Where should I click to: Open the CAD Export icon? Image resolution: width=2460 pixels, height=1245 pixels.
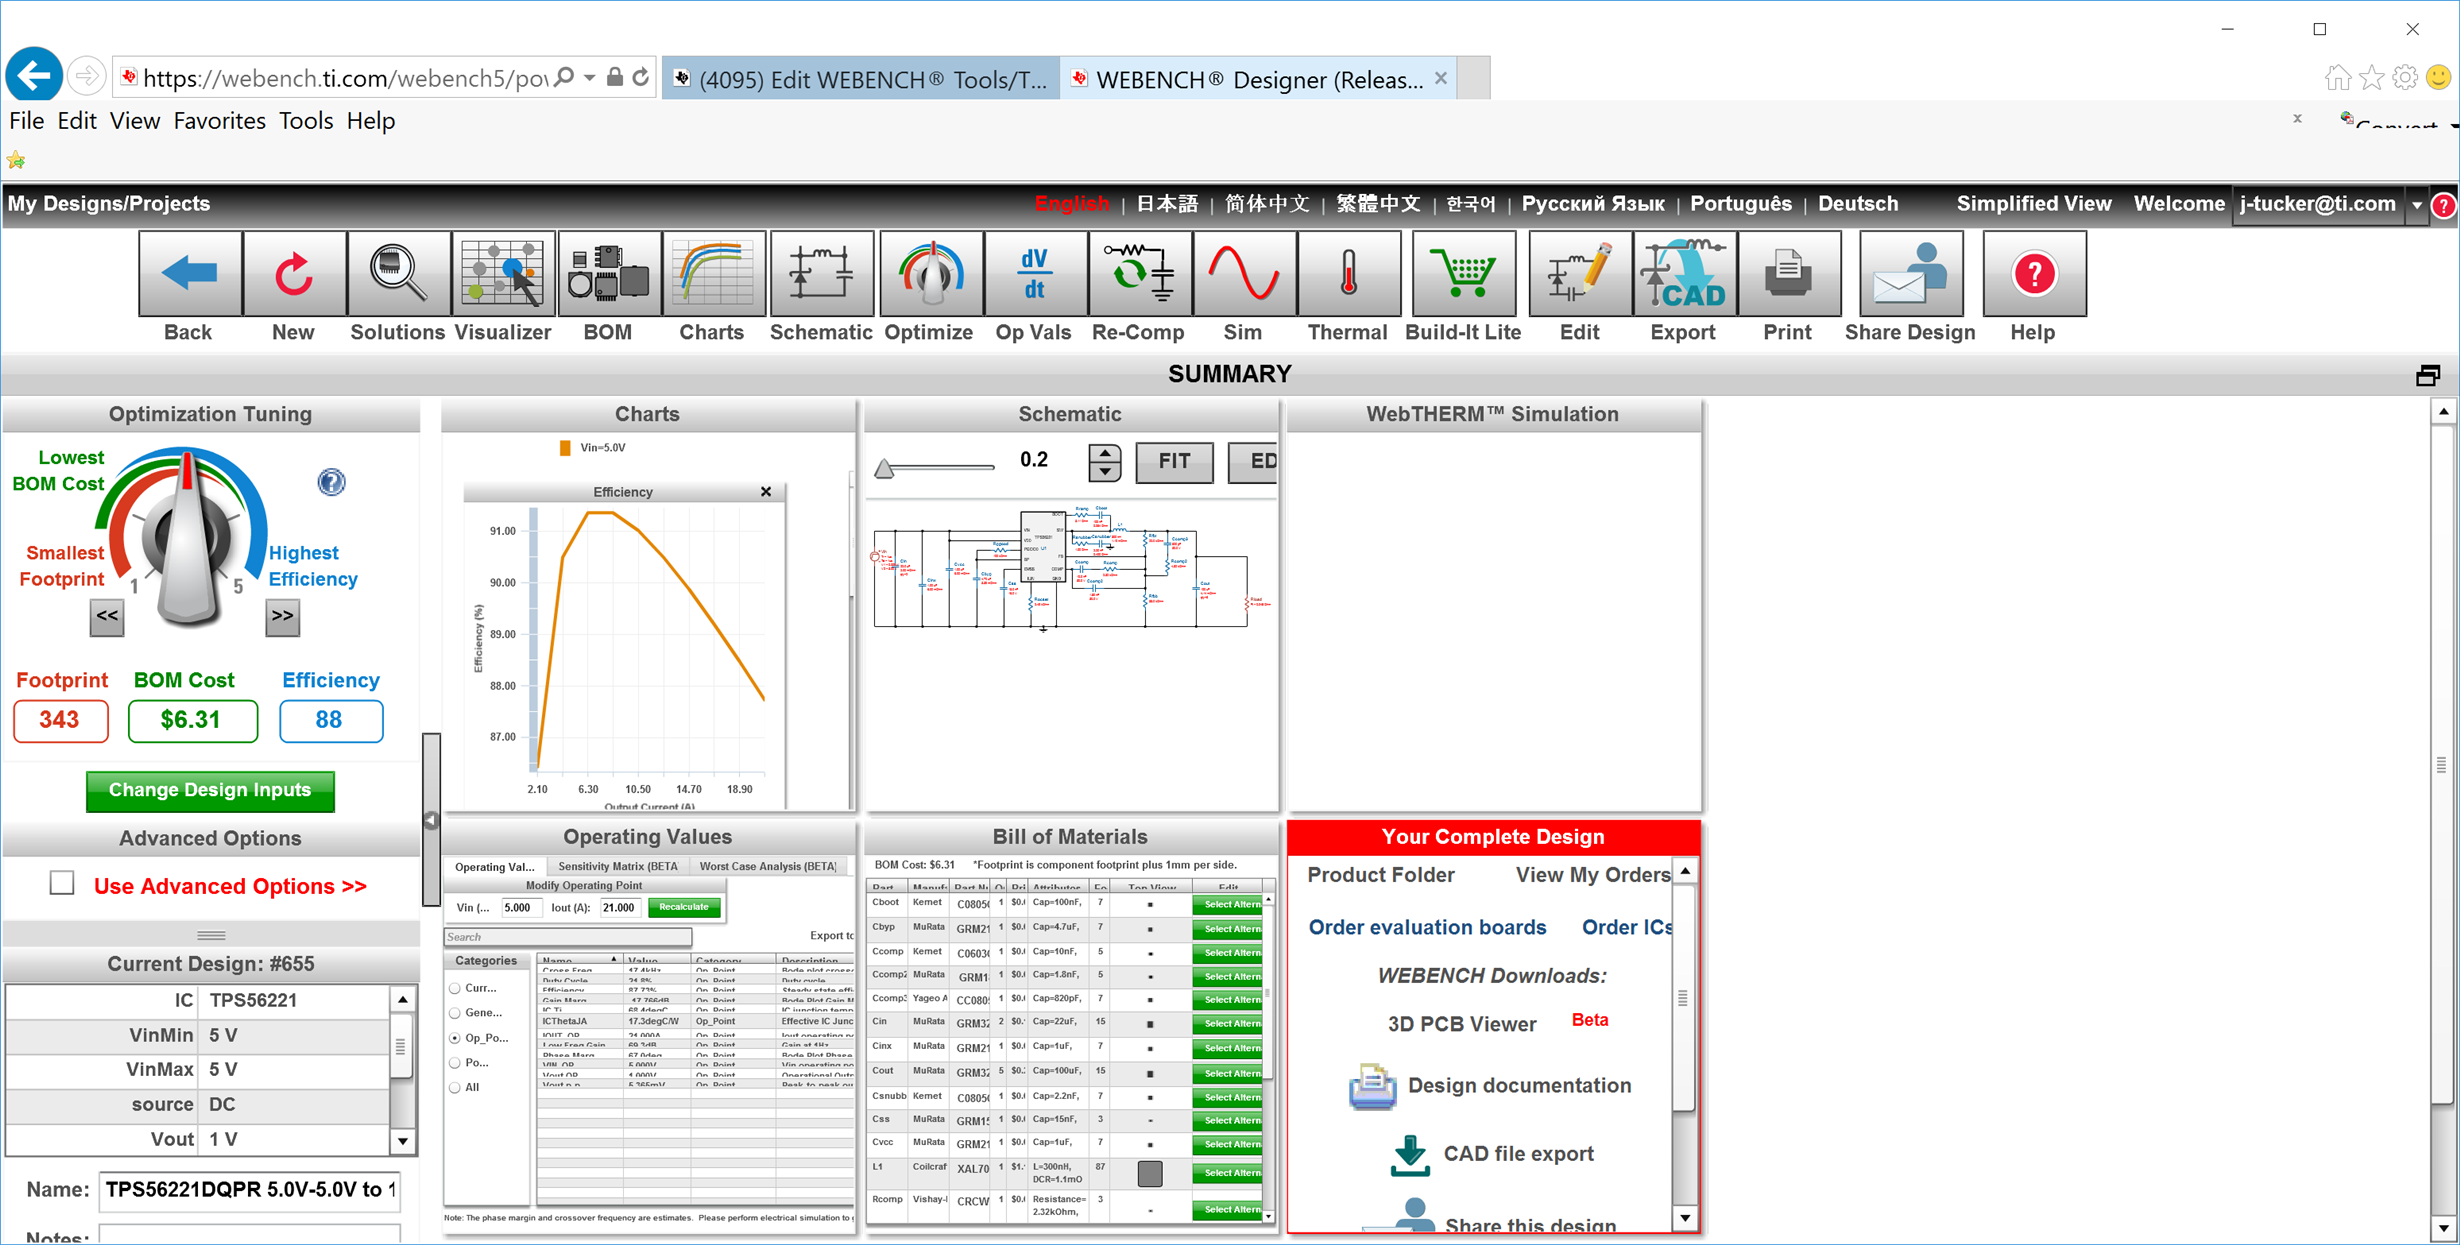click(x=1684, y=274)
